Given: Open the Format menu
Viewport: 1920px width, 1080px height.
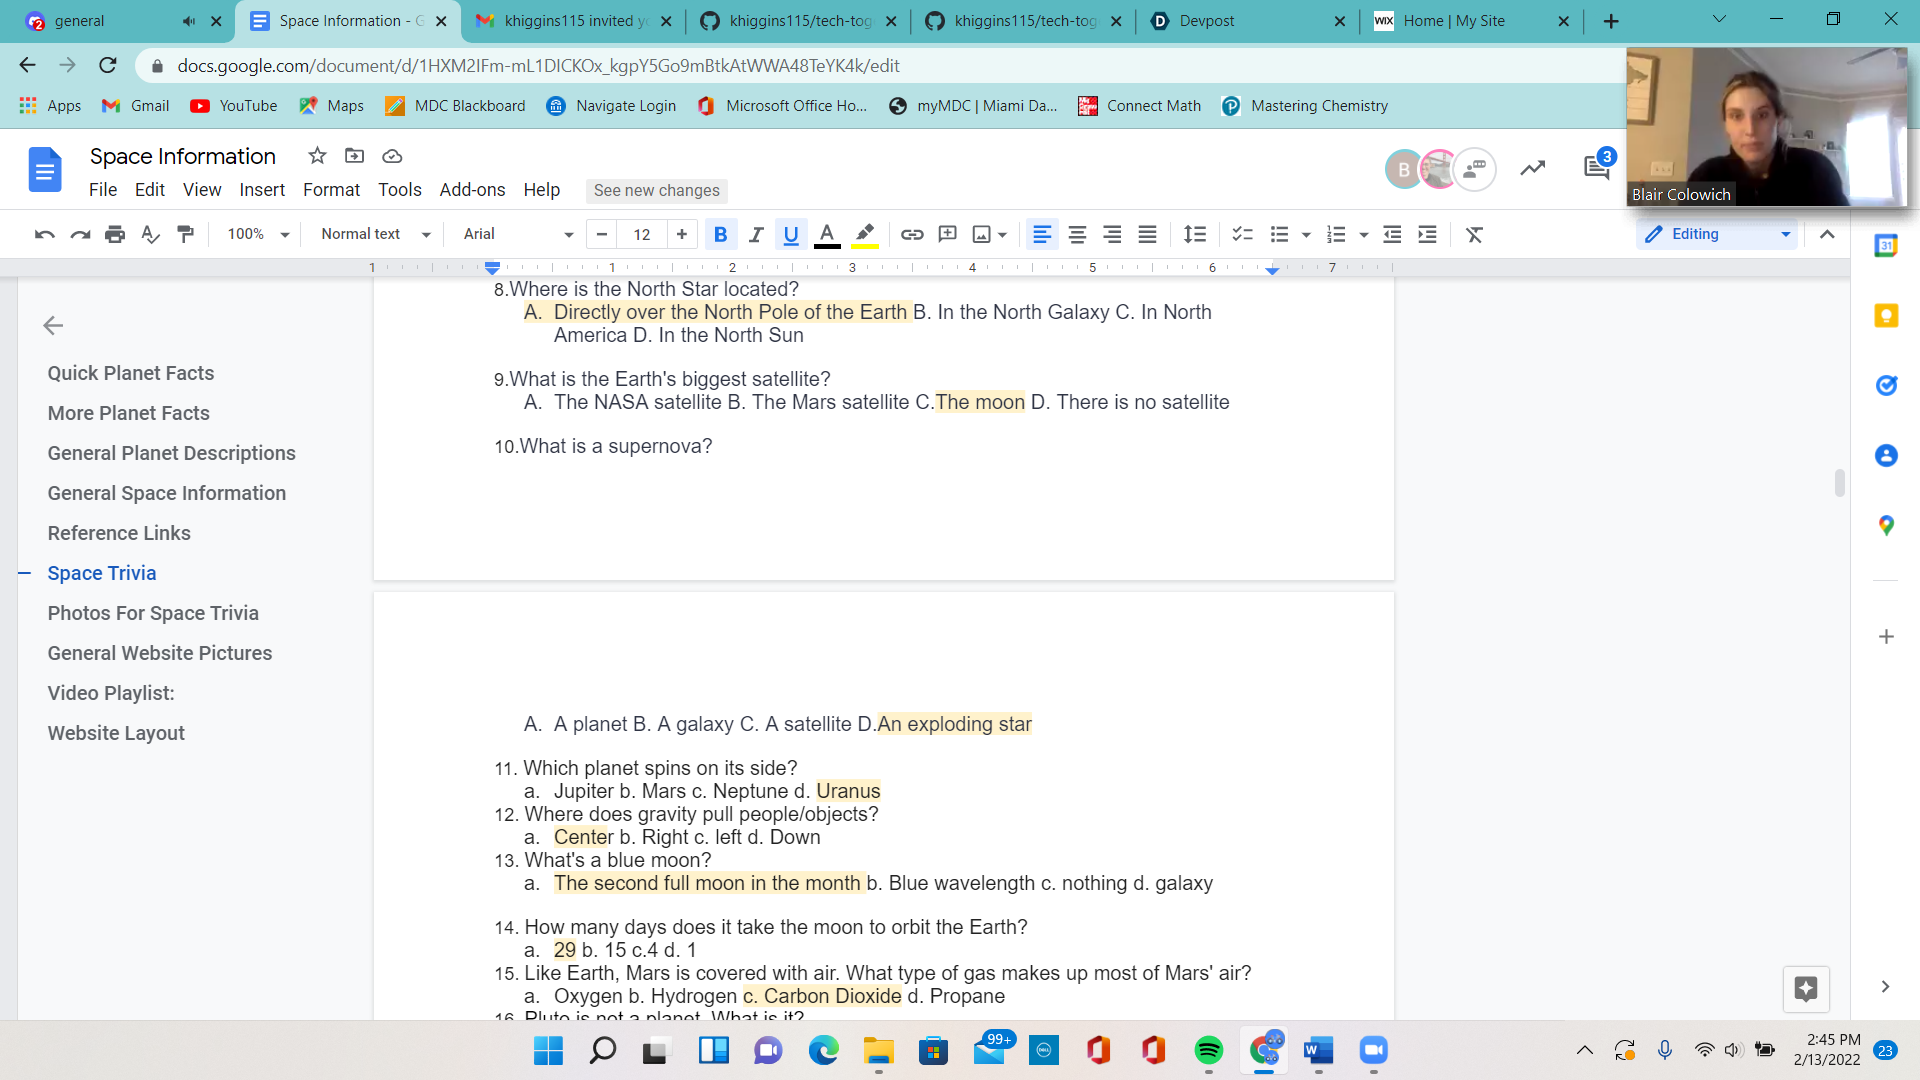Looking at the screenshot, I should point(331,190).
